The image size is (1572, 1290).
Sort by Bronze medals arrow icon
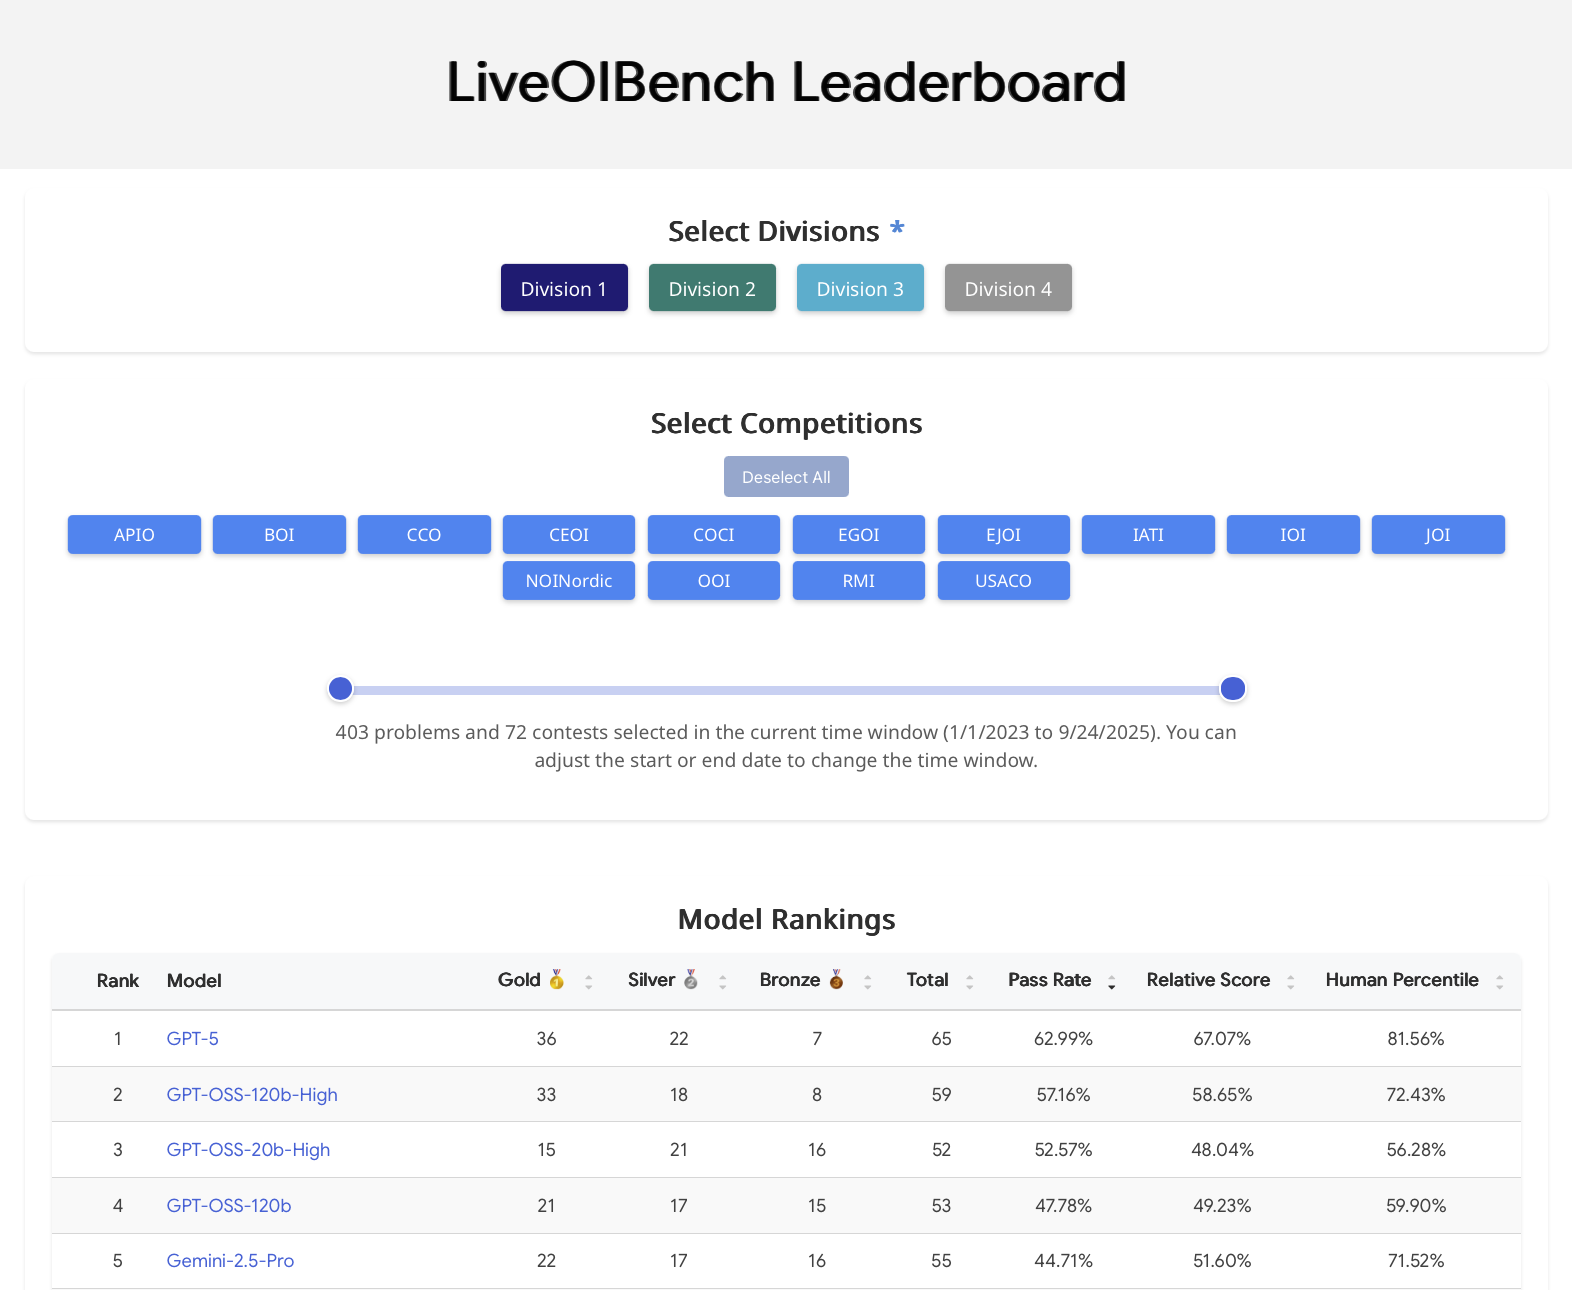pyautogui.click(x=868, y=982)
